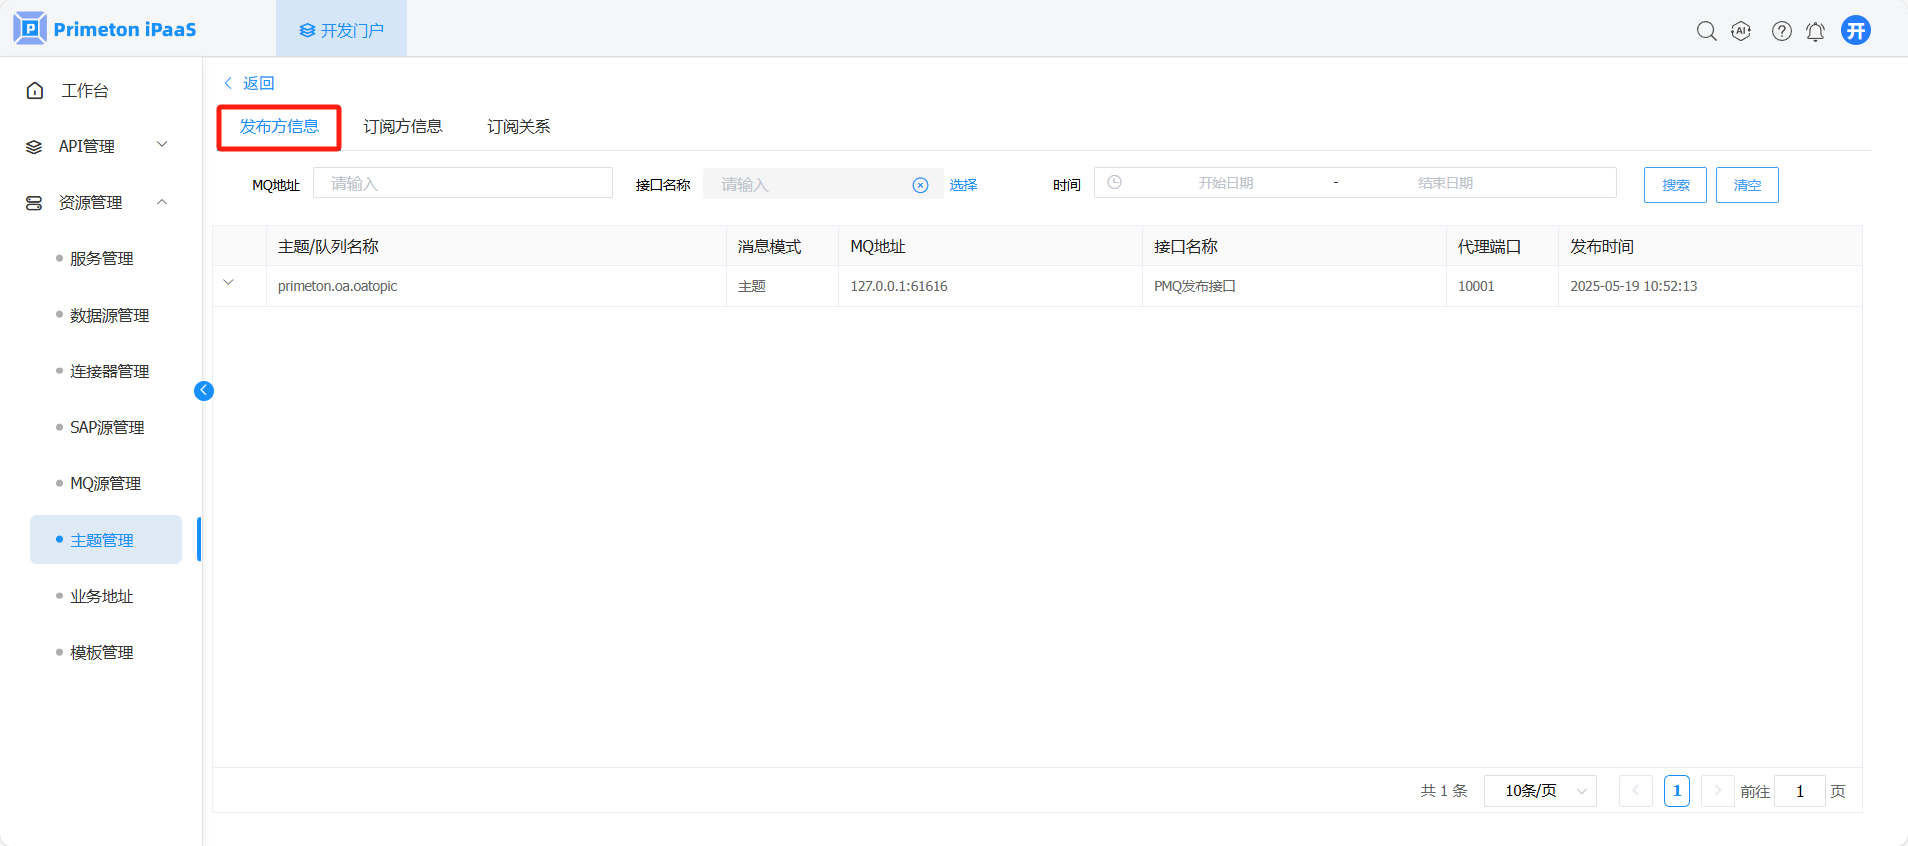Open the 开始日期 date picker

click(x=1225, y=183)
